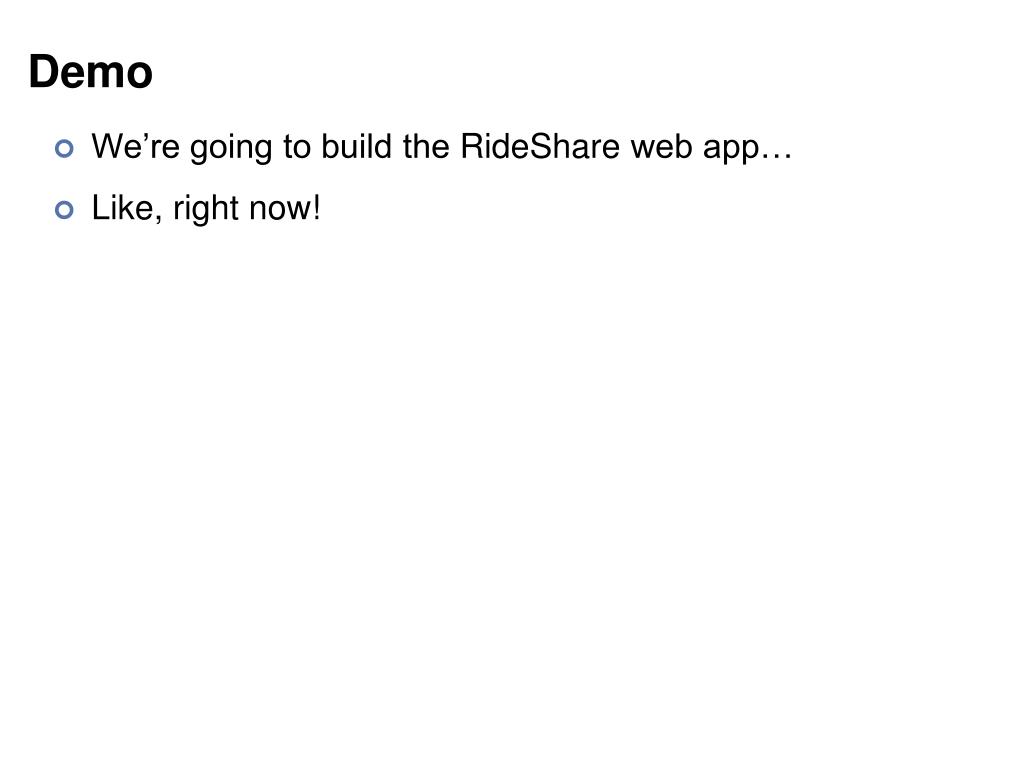
Task: Click the exclamation mark after now
Action: [317, 208]
